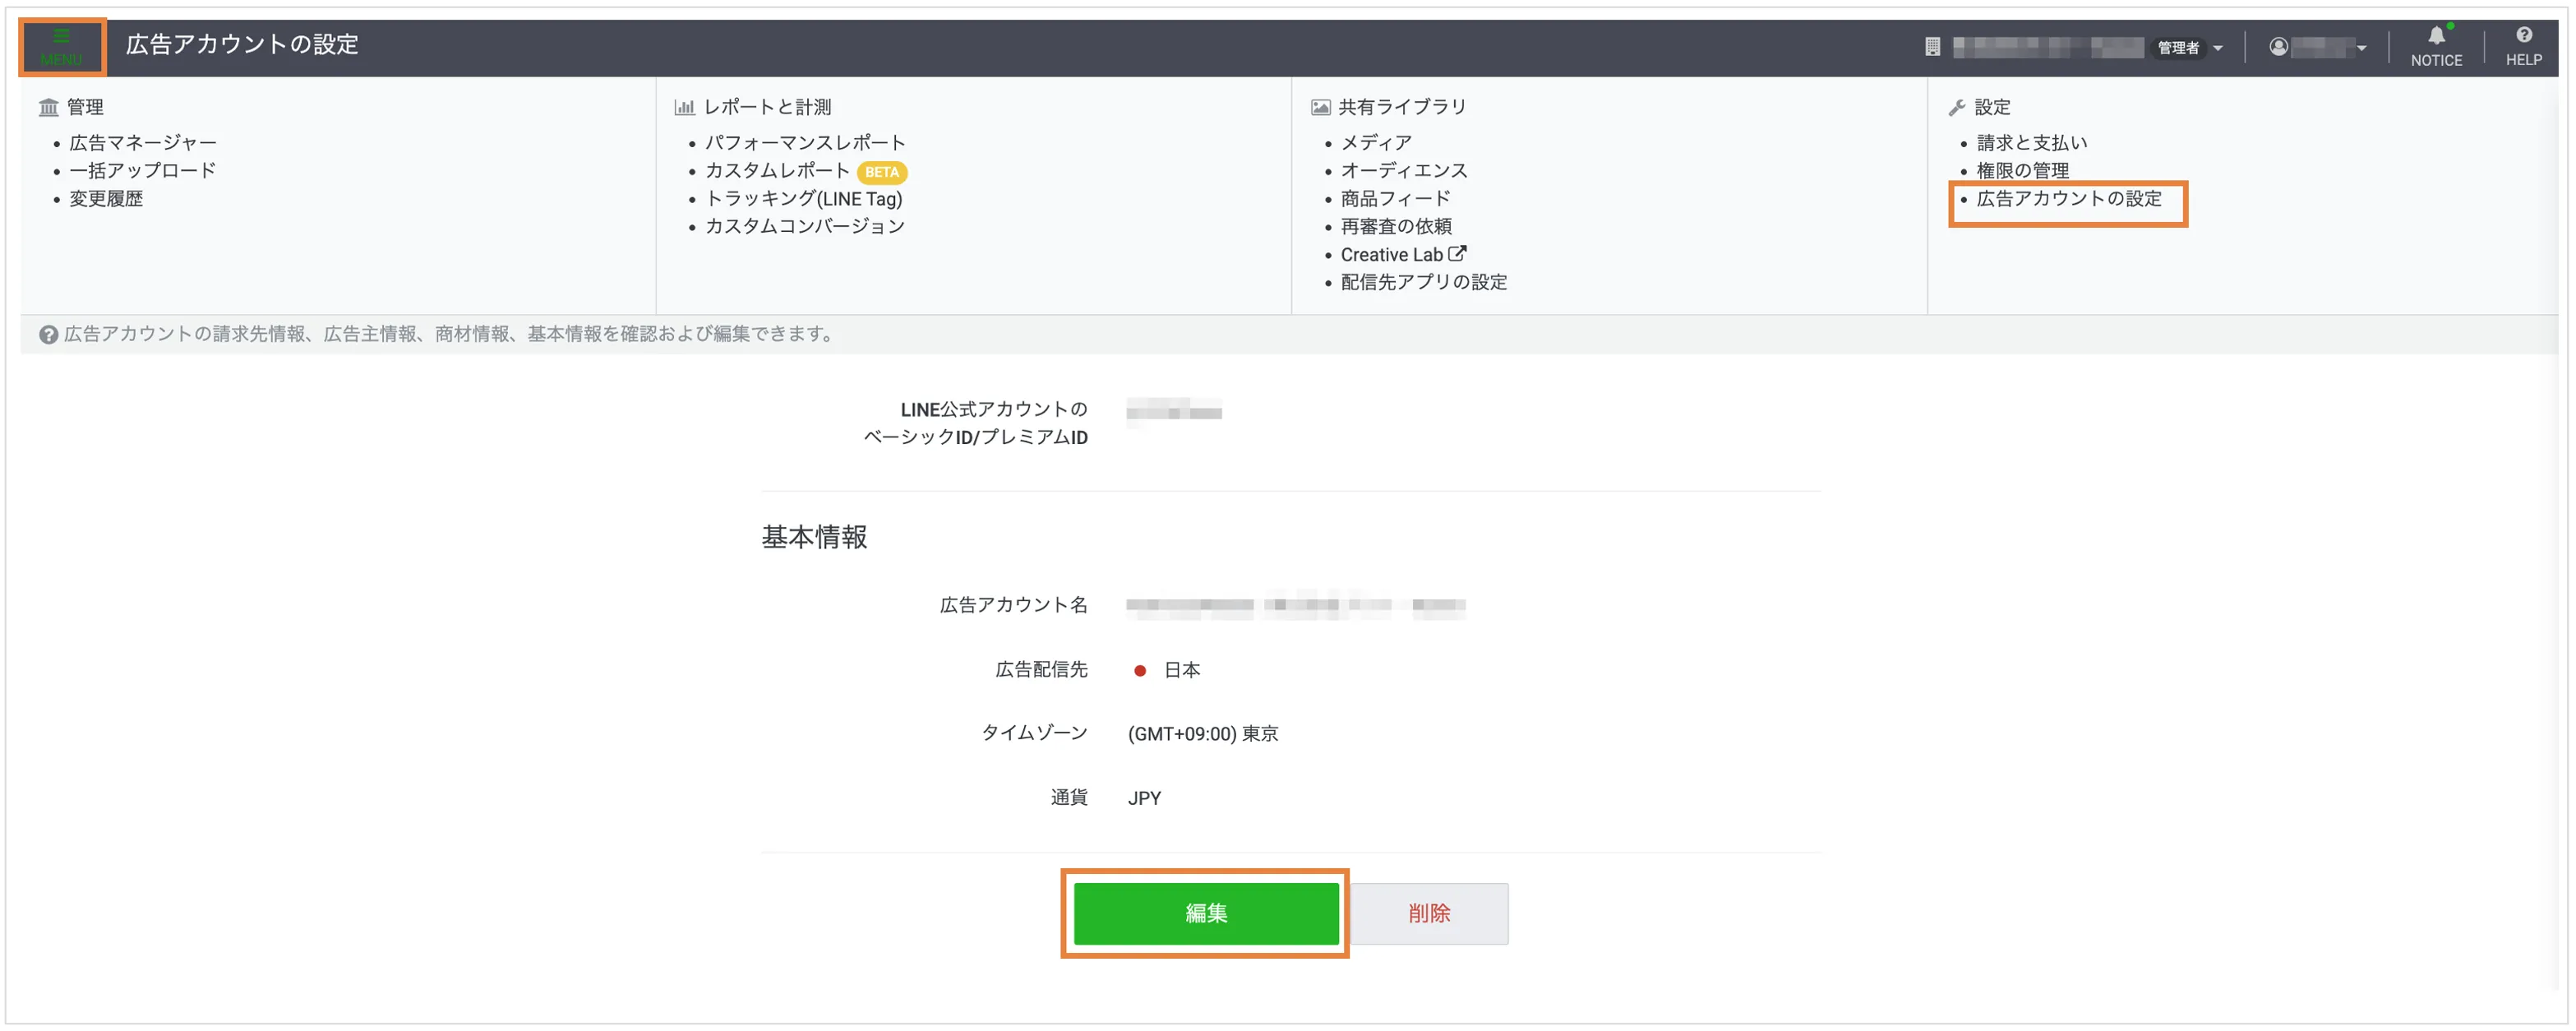Open notifications via the NOTICE bell icon

pos(2436,36)
